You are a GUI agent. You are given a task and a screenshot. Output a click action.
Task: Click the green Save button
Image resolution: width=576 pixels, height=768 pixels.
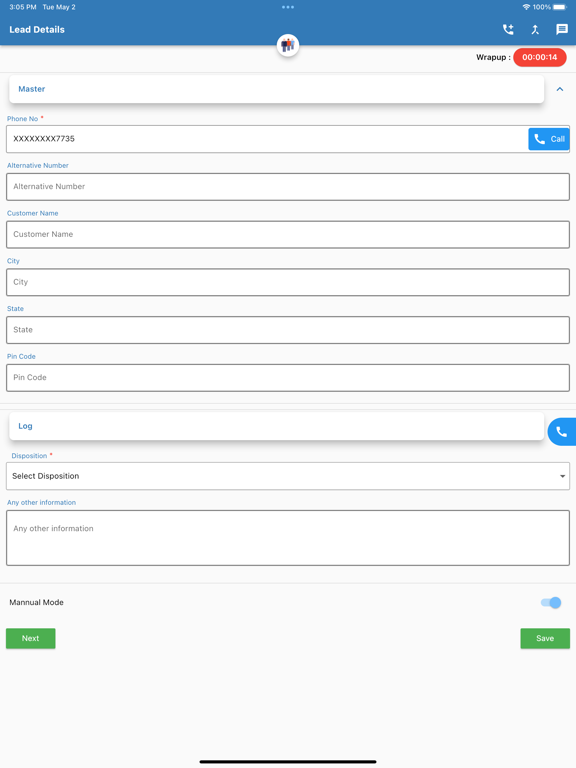pyautogui.click(x=545, y=638)
